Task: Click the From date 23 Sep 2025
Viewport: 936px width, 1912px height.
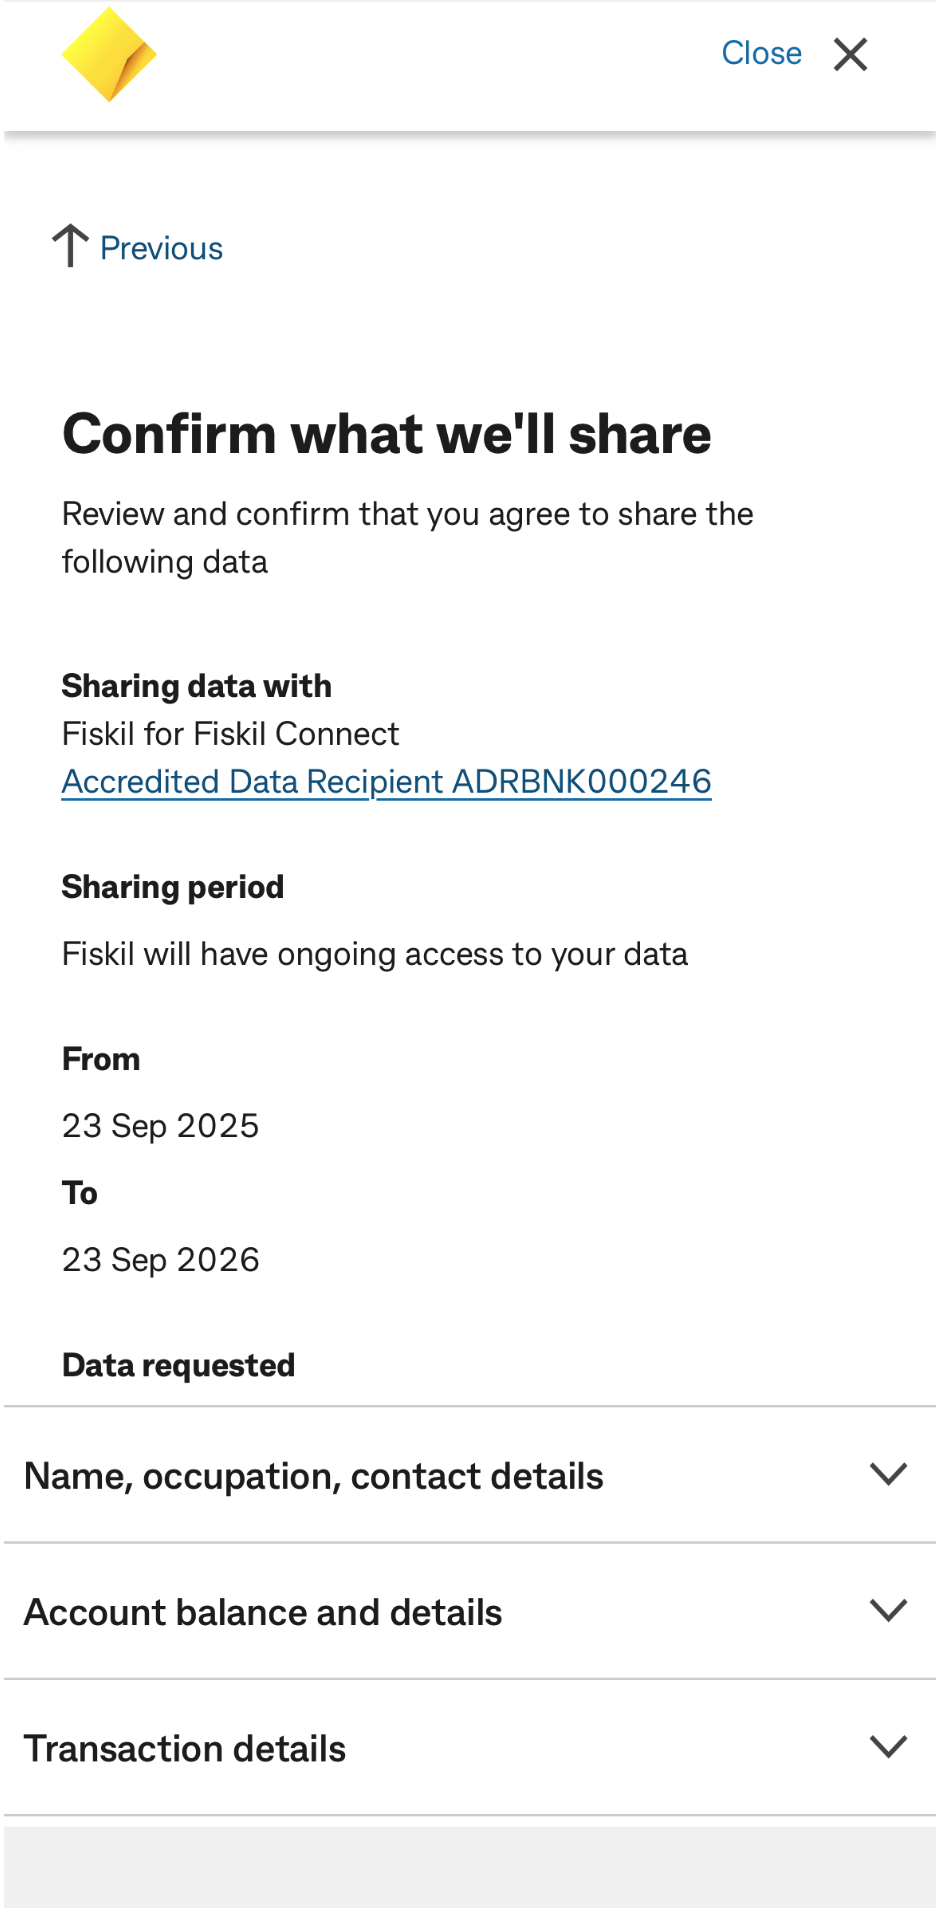Action: click(160, 1125)
